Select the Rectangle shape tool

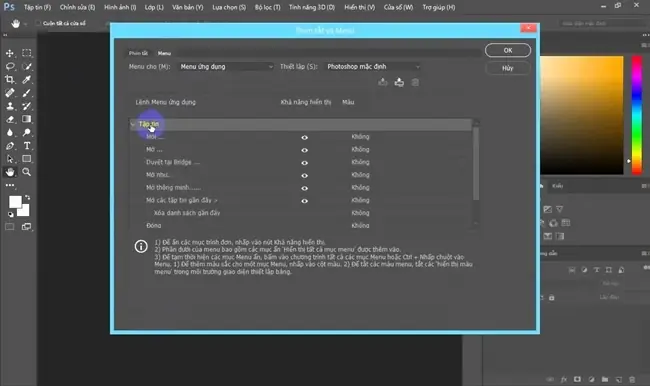[x=27, y=159]
